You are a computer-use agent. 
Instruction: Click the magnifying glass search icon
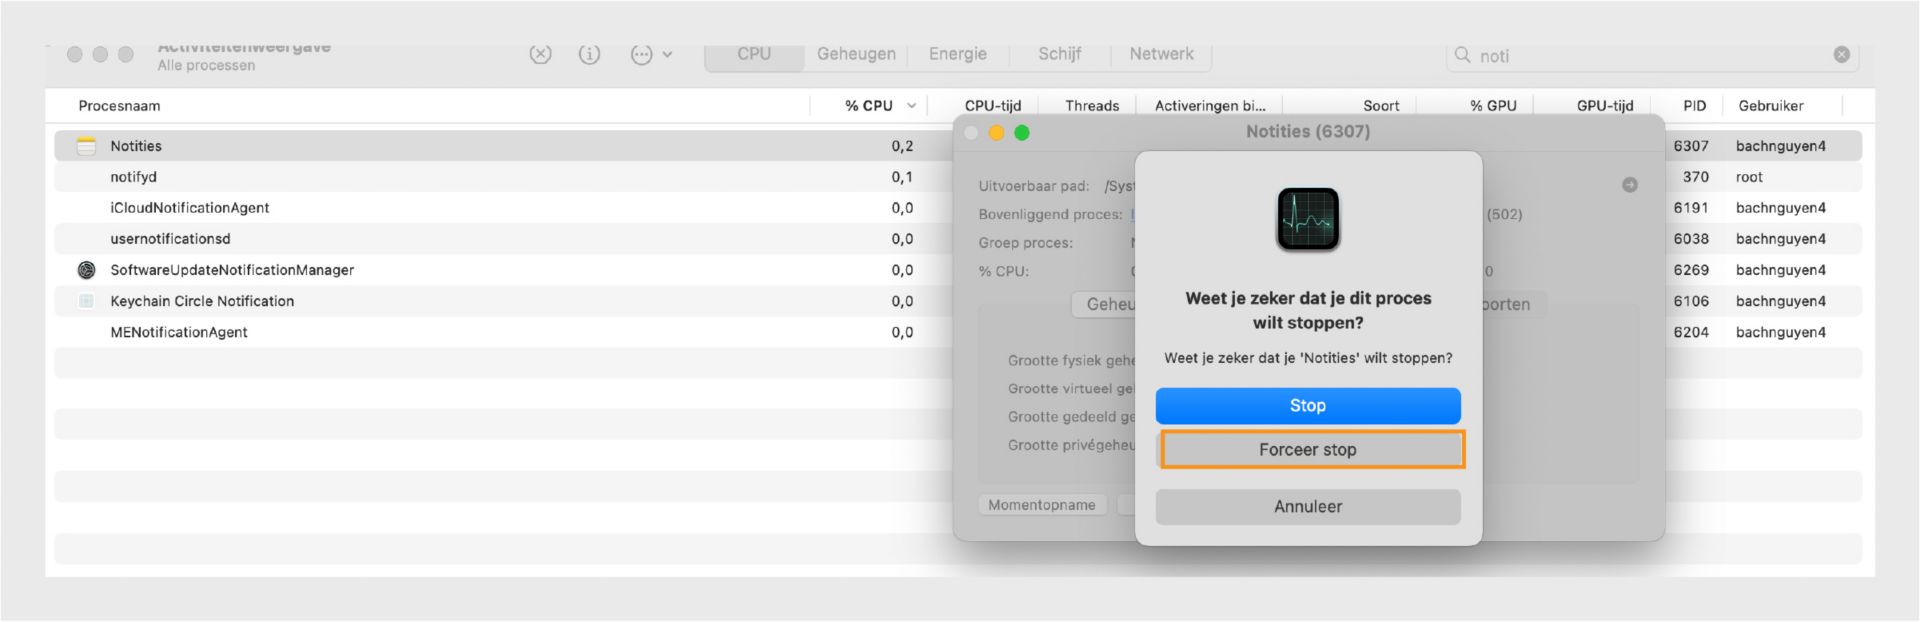[1462, 55]
